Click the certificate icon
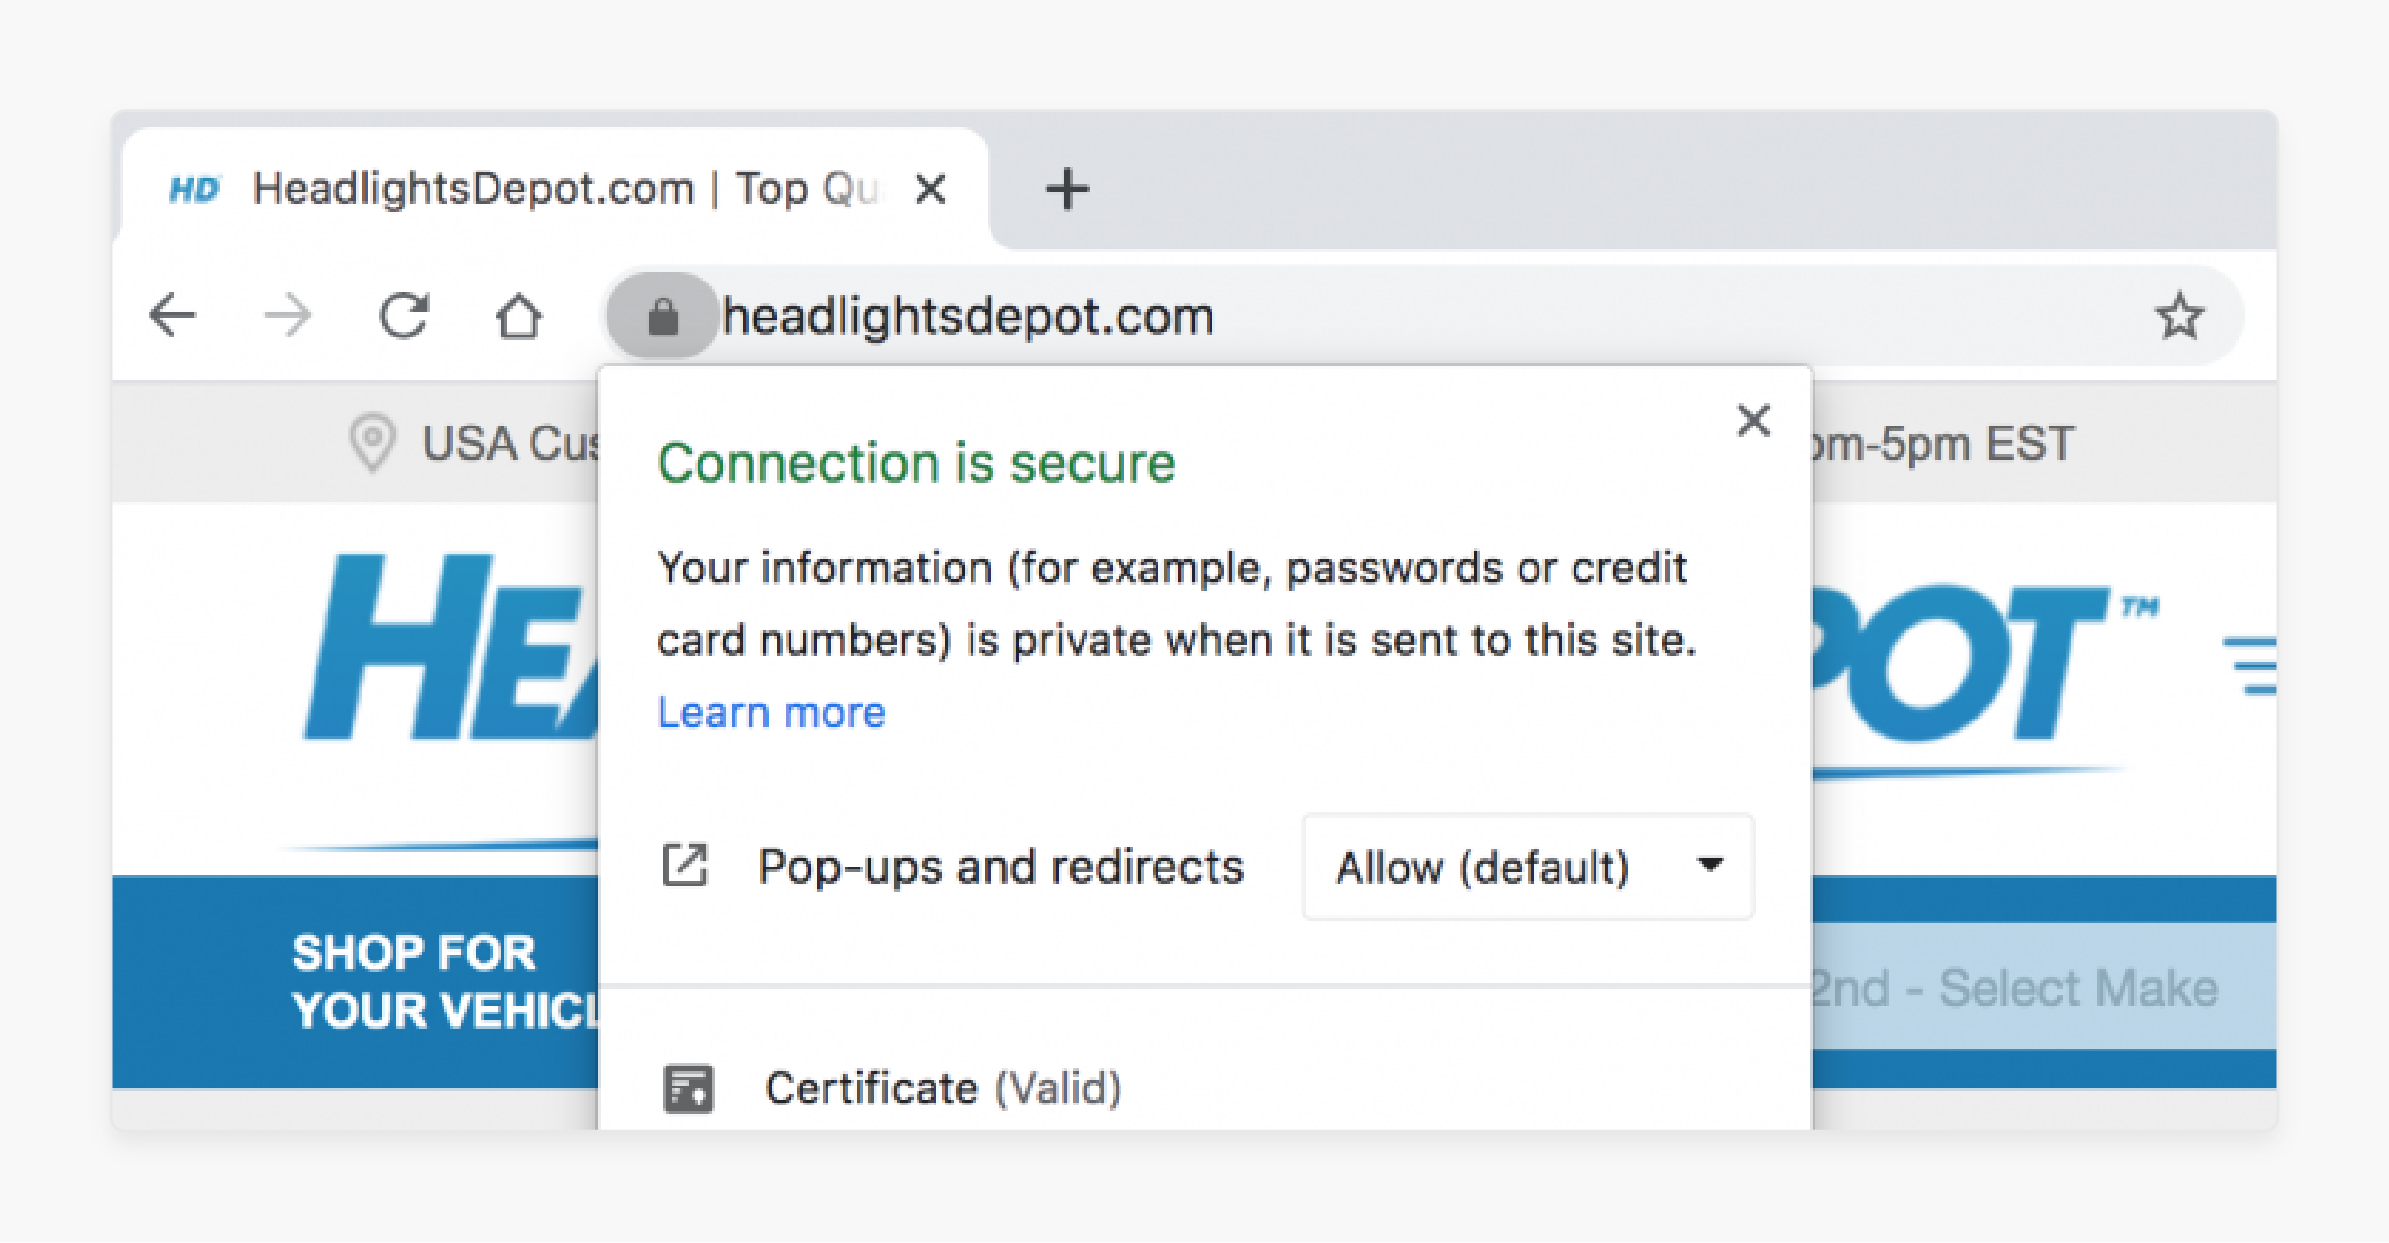 [688, 1089]
